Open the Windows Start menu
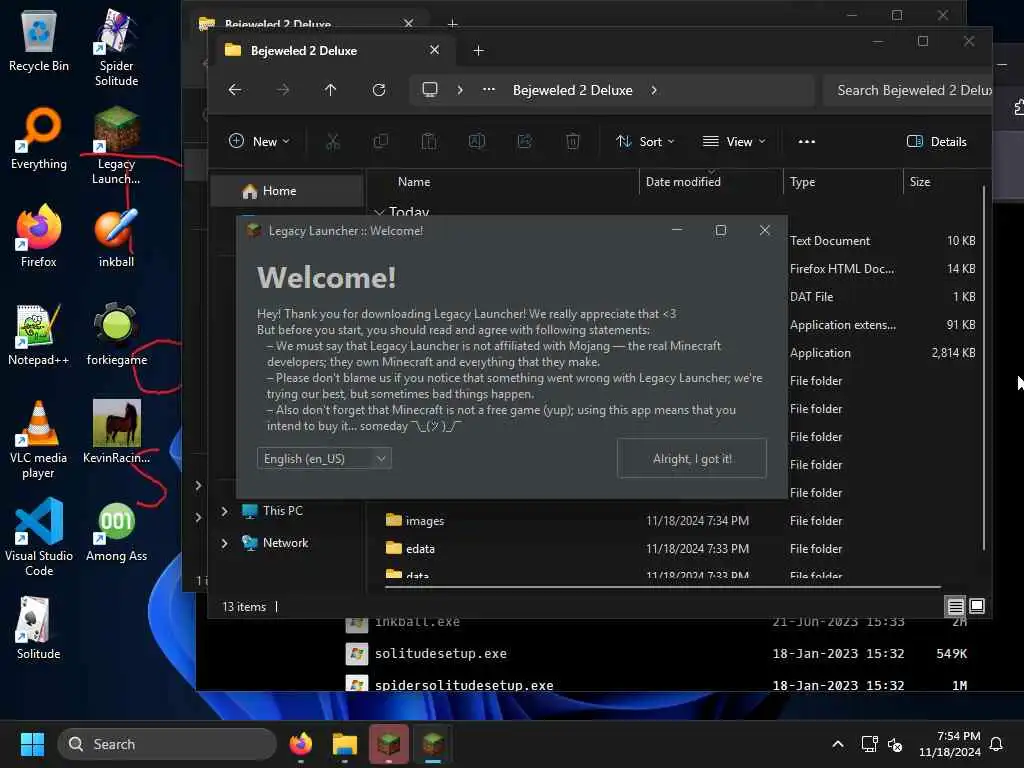 (32, 744)
